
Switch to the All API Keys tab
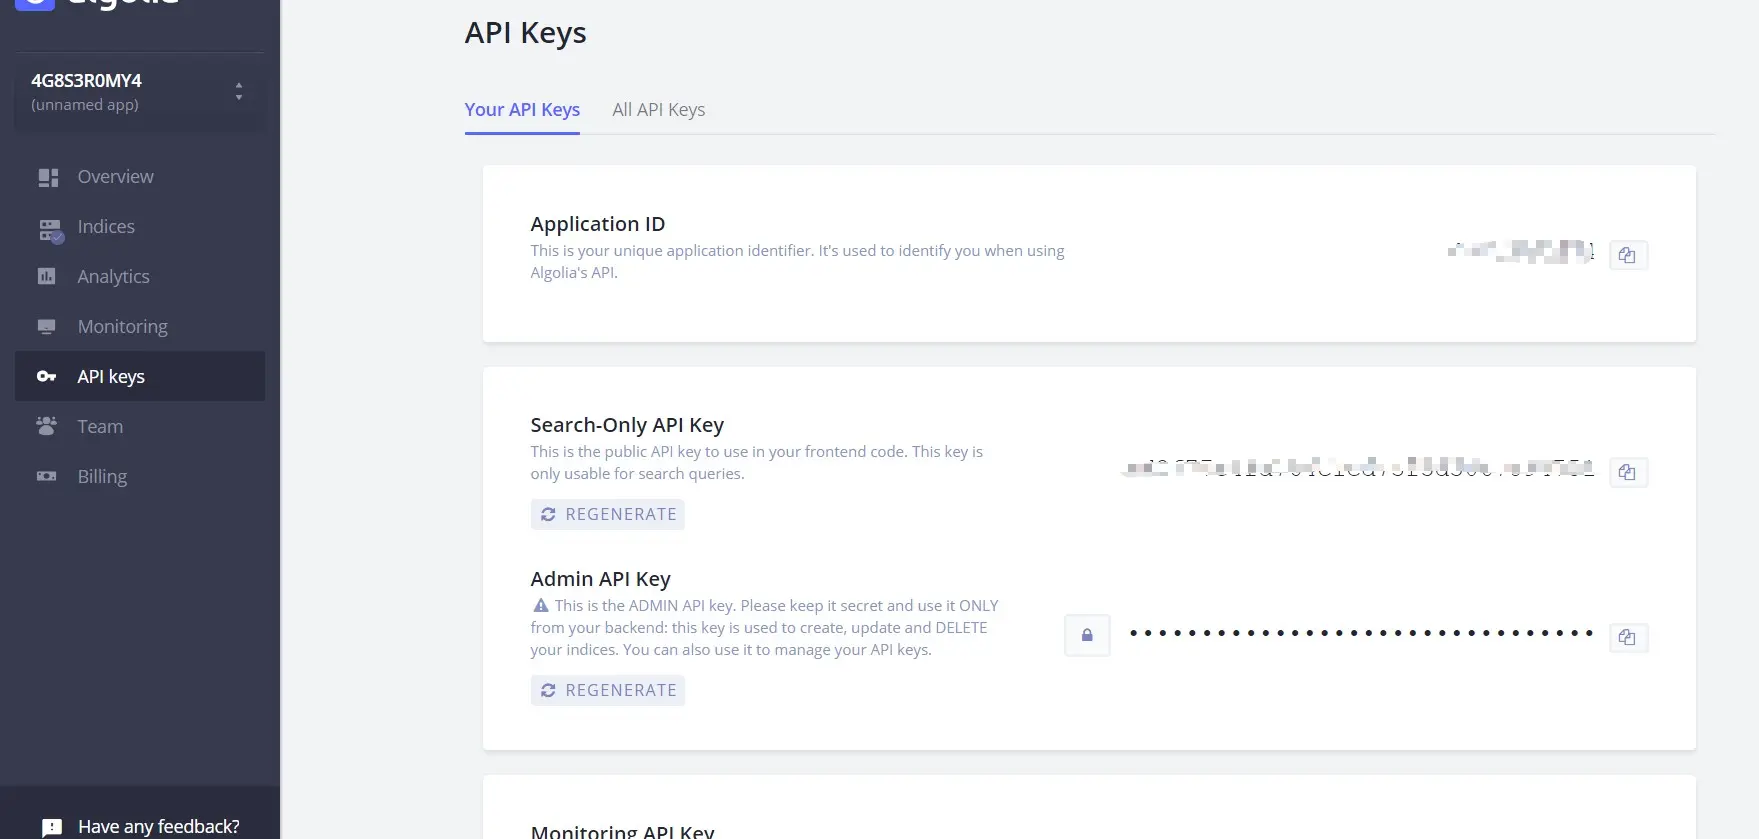[659, 110]
